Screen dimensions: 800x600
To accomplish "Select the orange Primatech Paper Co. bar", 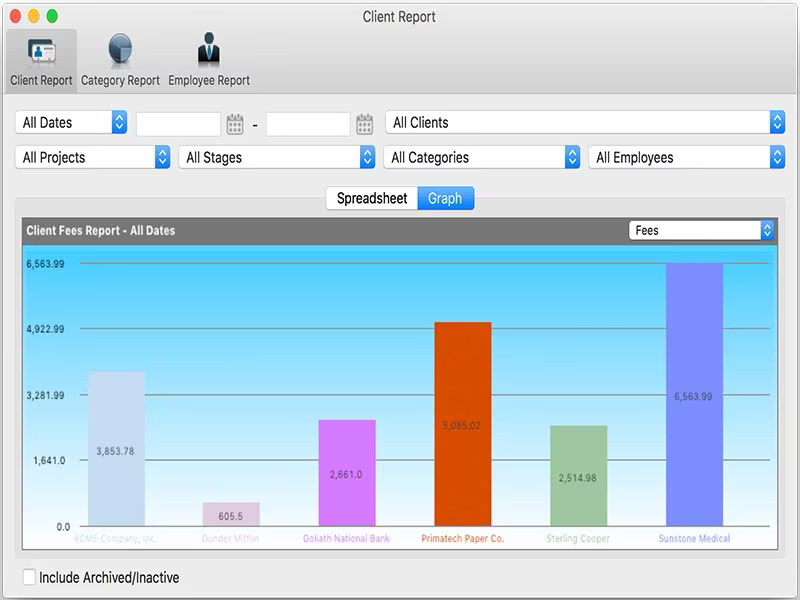I will coord(463,424).
